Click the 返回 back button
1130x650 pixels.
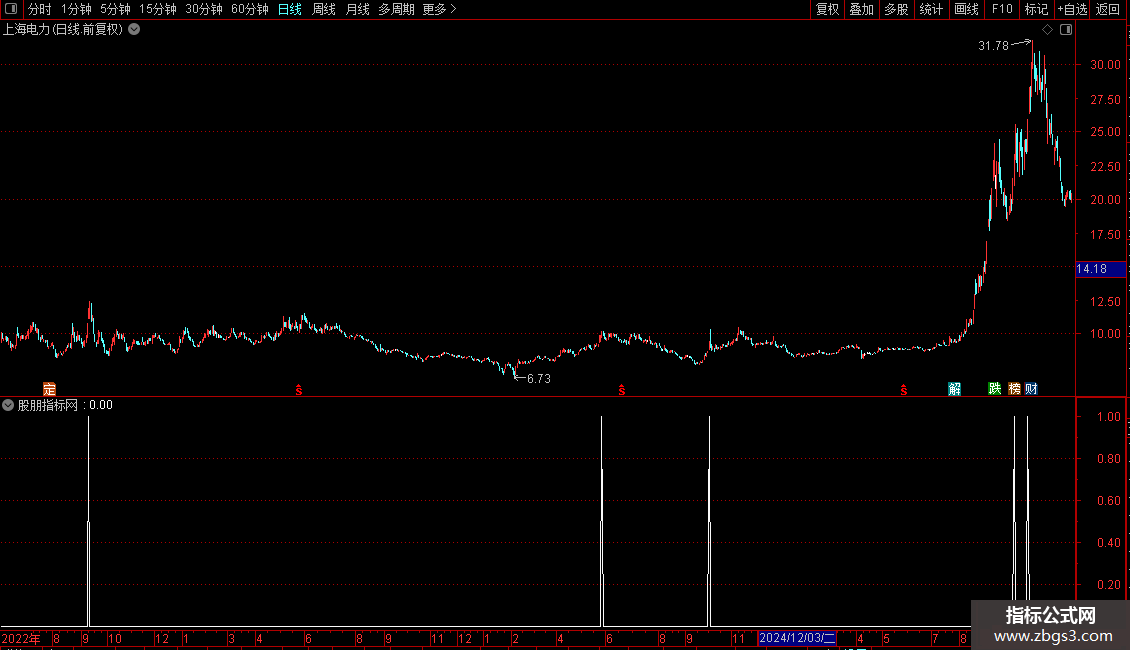(1108, 9)
